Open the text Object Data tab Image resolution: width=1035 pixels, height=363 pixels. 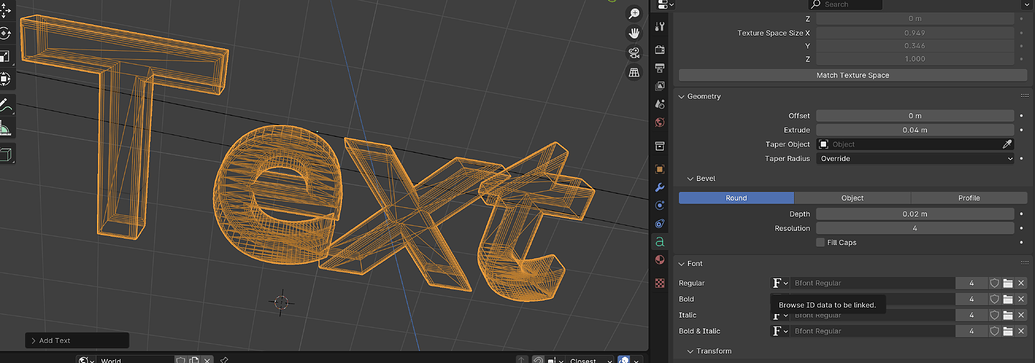tap(659, 242)
